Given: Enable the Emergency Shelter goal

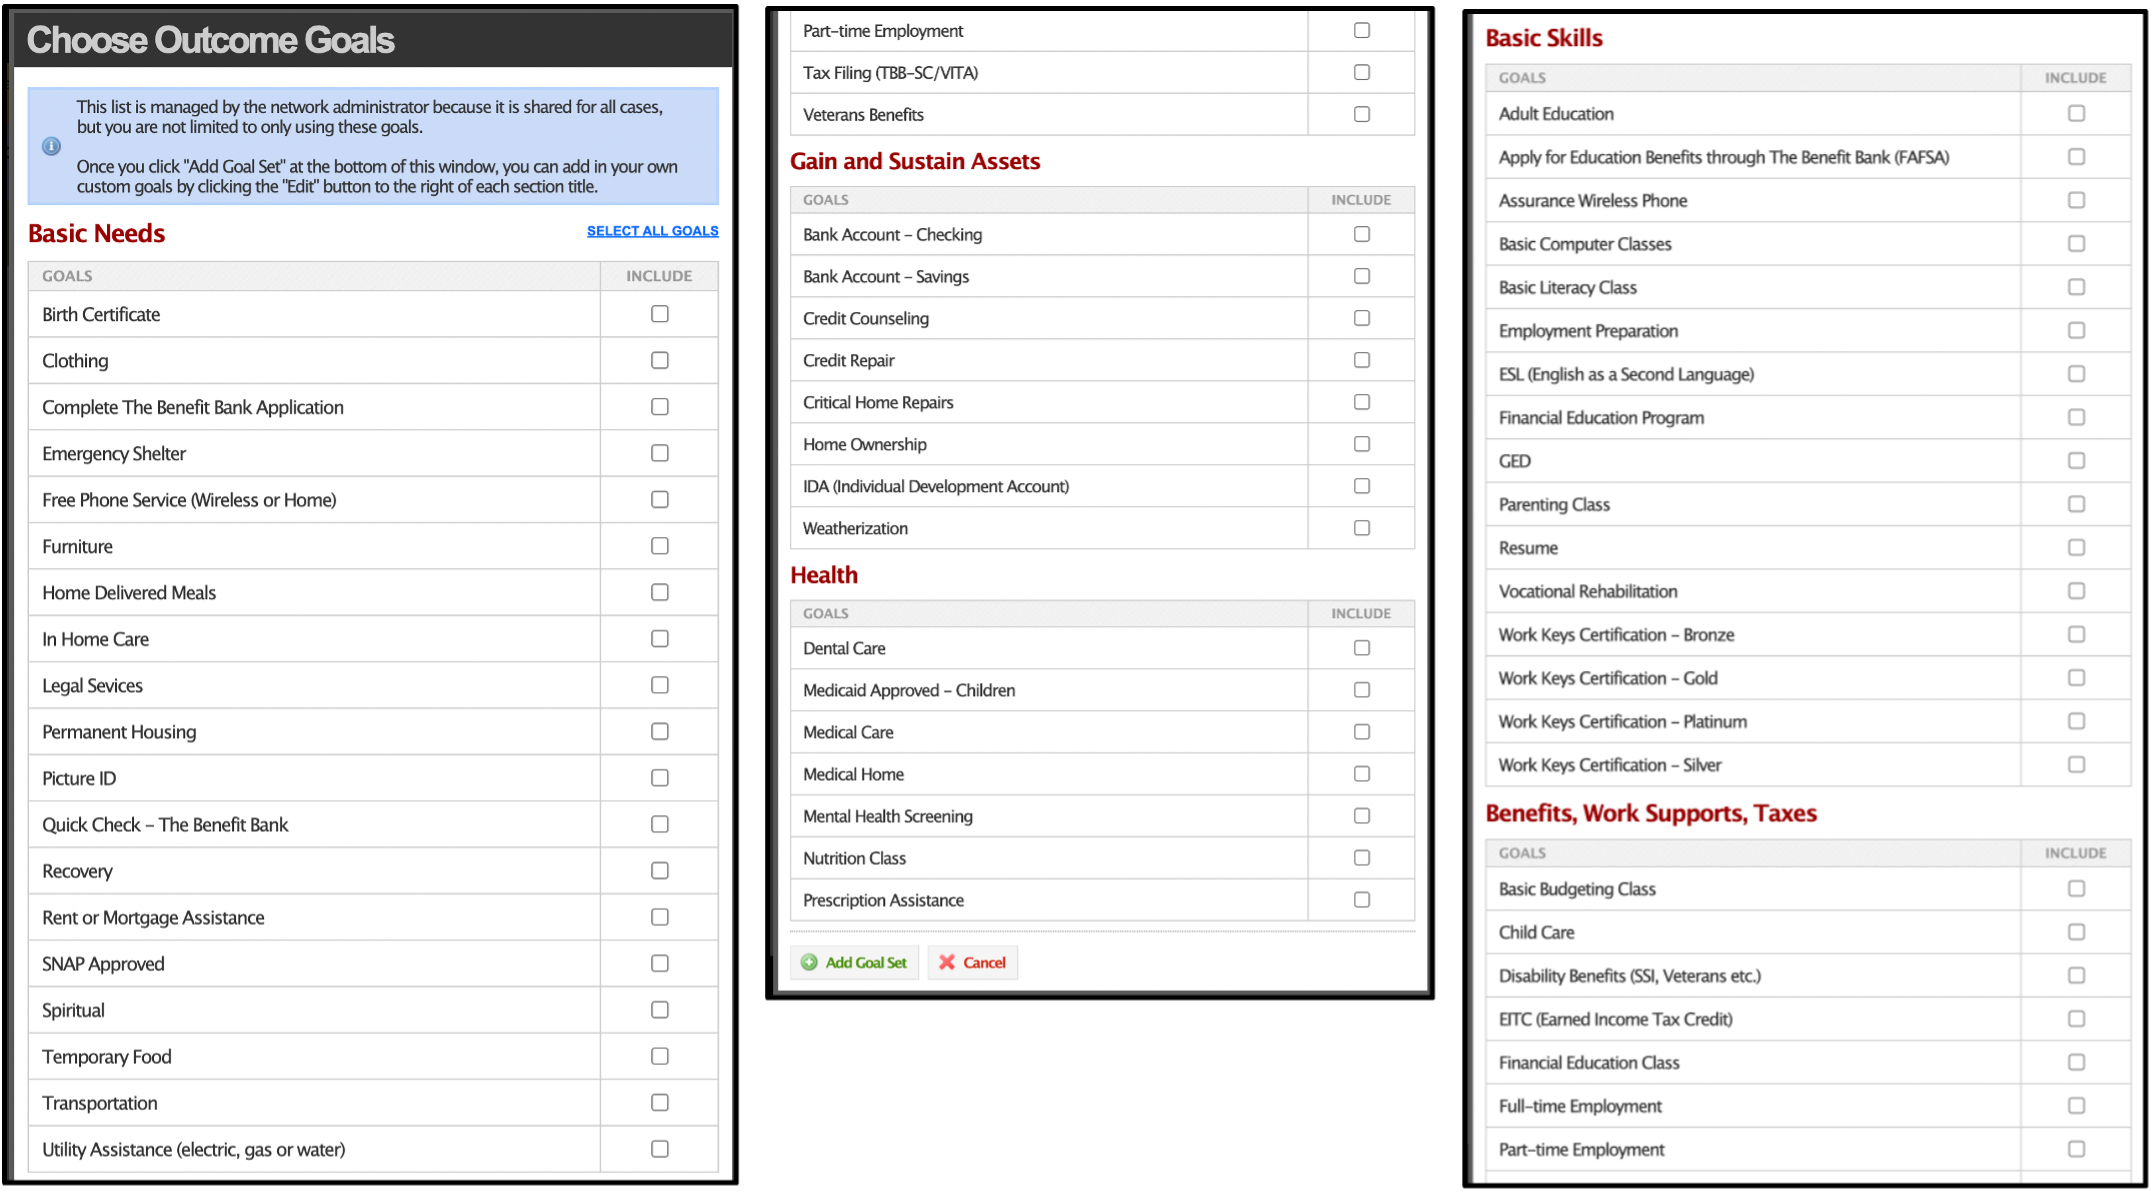Looking at the screenshot, I should tap(659, 452).
